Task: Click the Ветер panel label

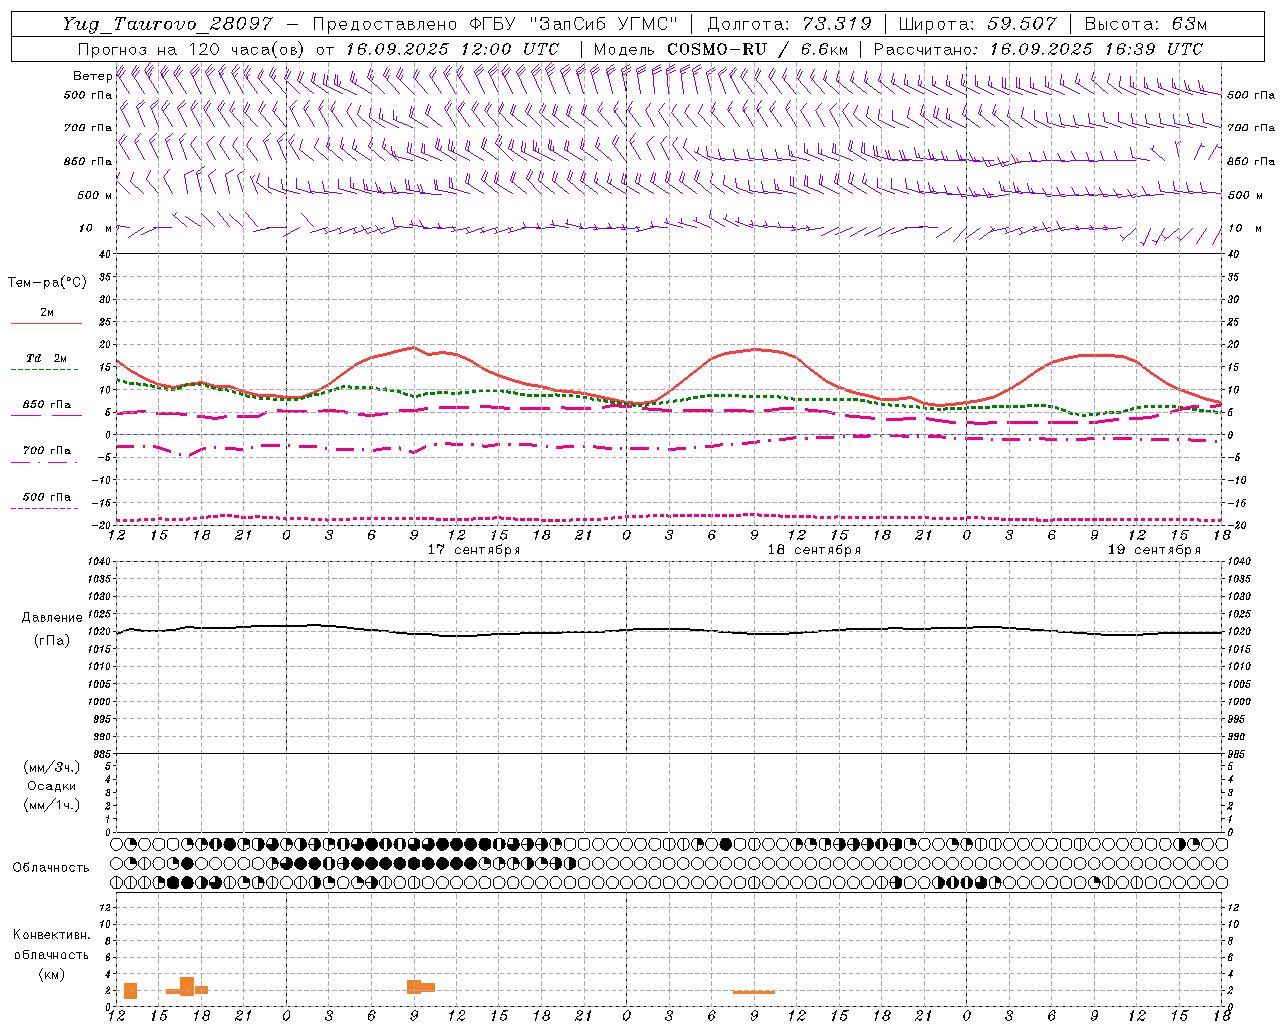Action: tap(92, 76)
